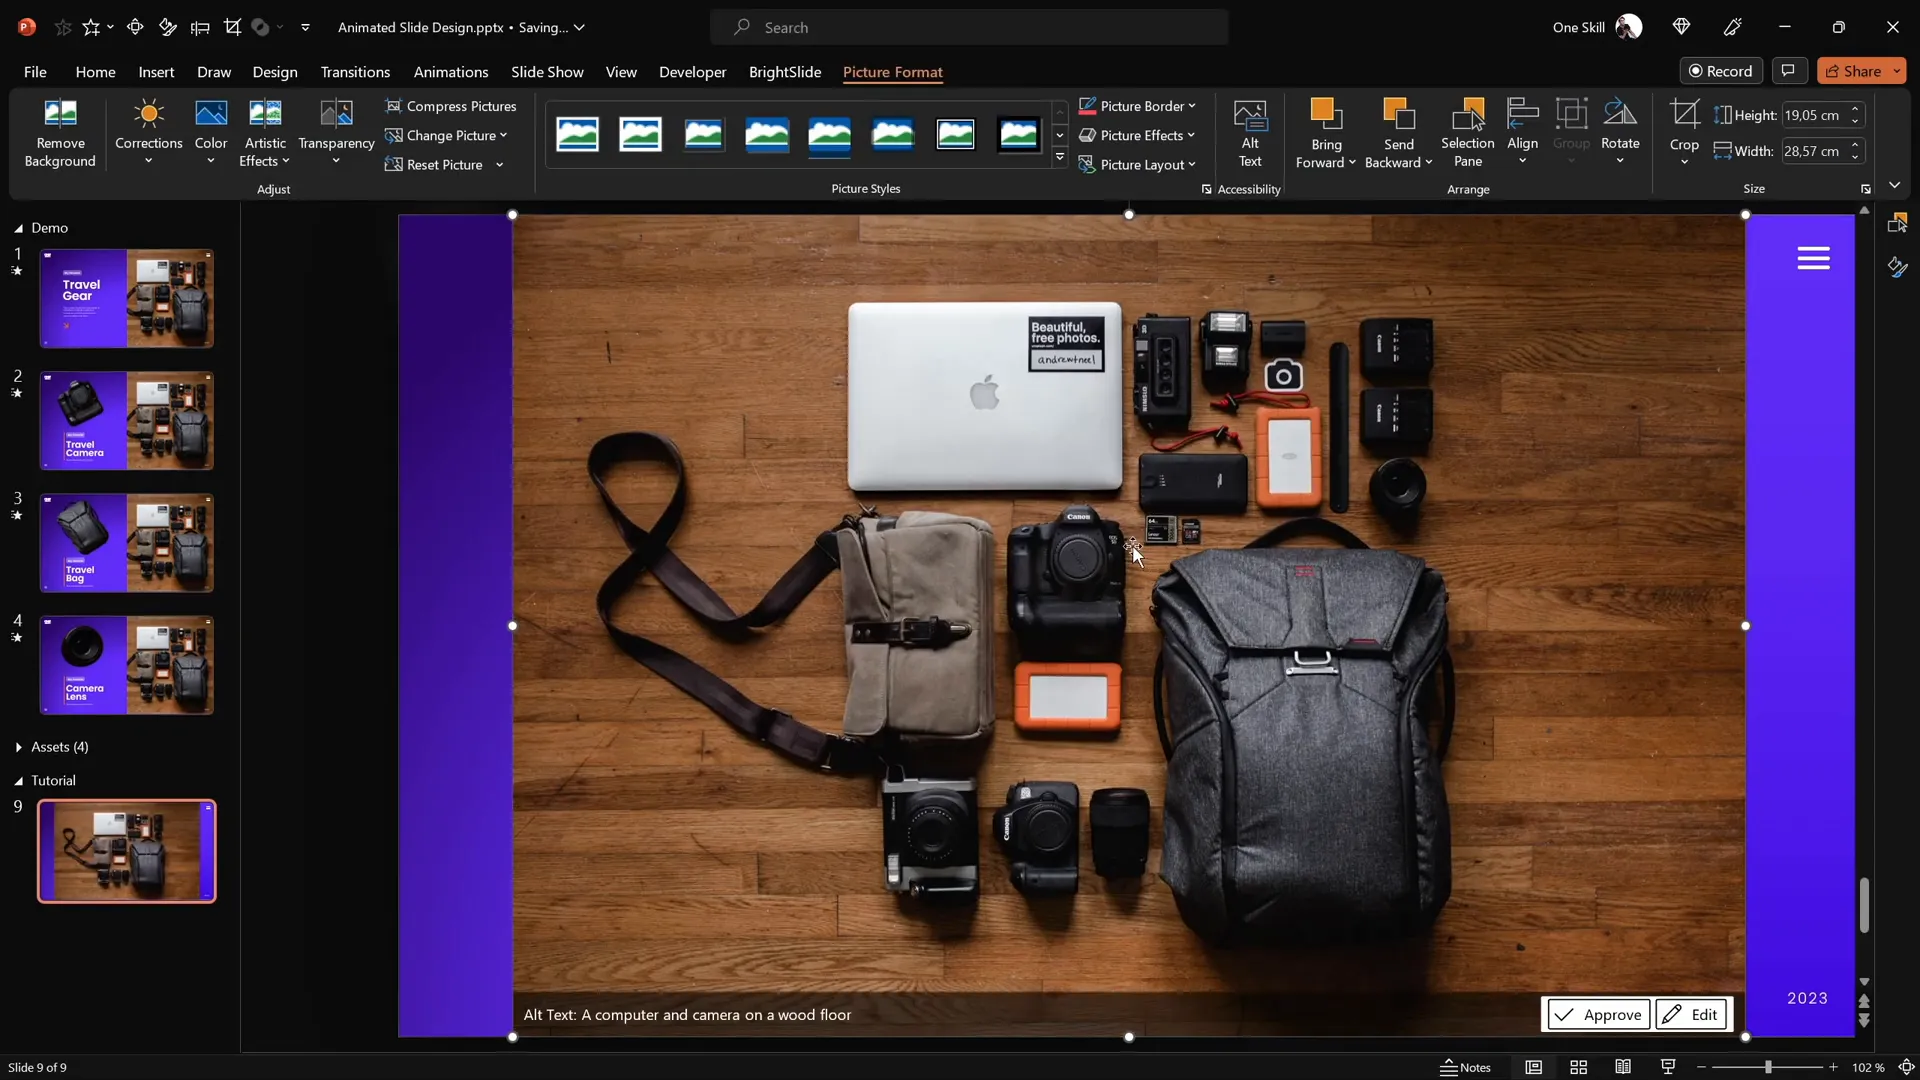Toggle the Notes pane
The width and height of the screenshot is (1920, 1080).
1465,1067
